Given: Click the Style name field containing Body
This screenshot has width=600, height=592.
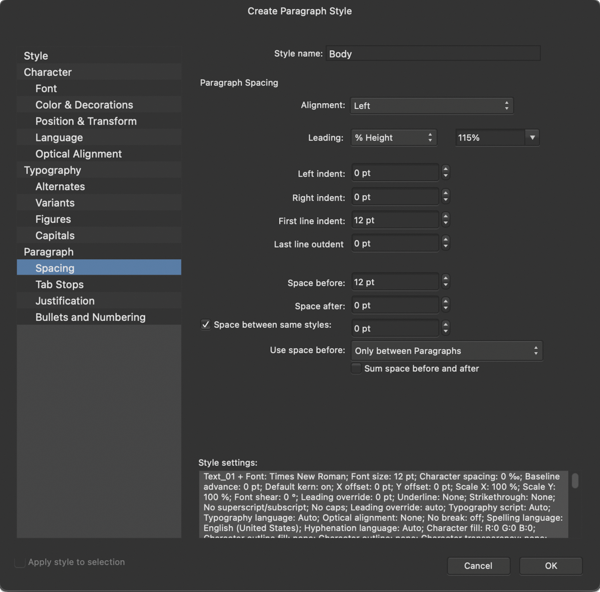Looking at the screenshot, I should pyautogui.click(x=433, y=54).
